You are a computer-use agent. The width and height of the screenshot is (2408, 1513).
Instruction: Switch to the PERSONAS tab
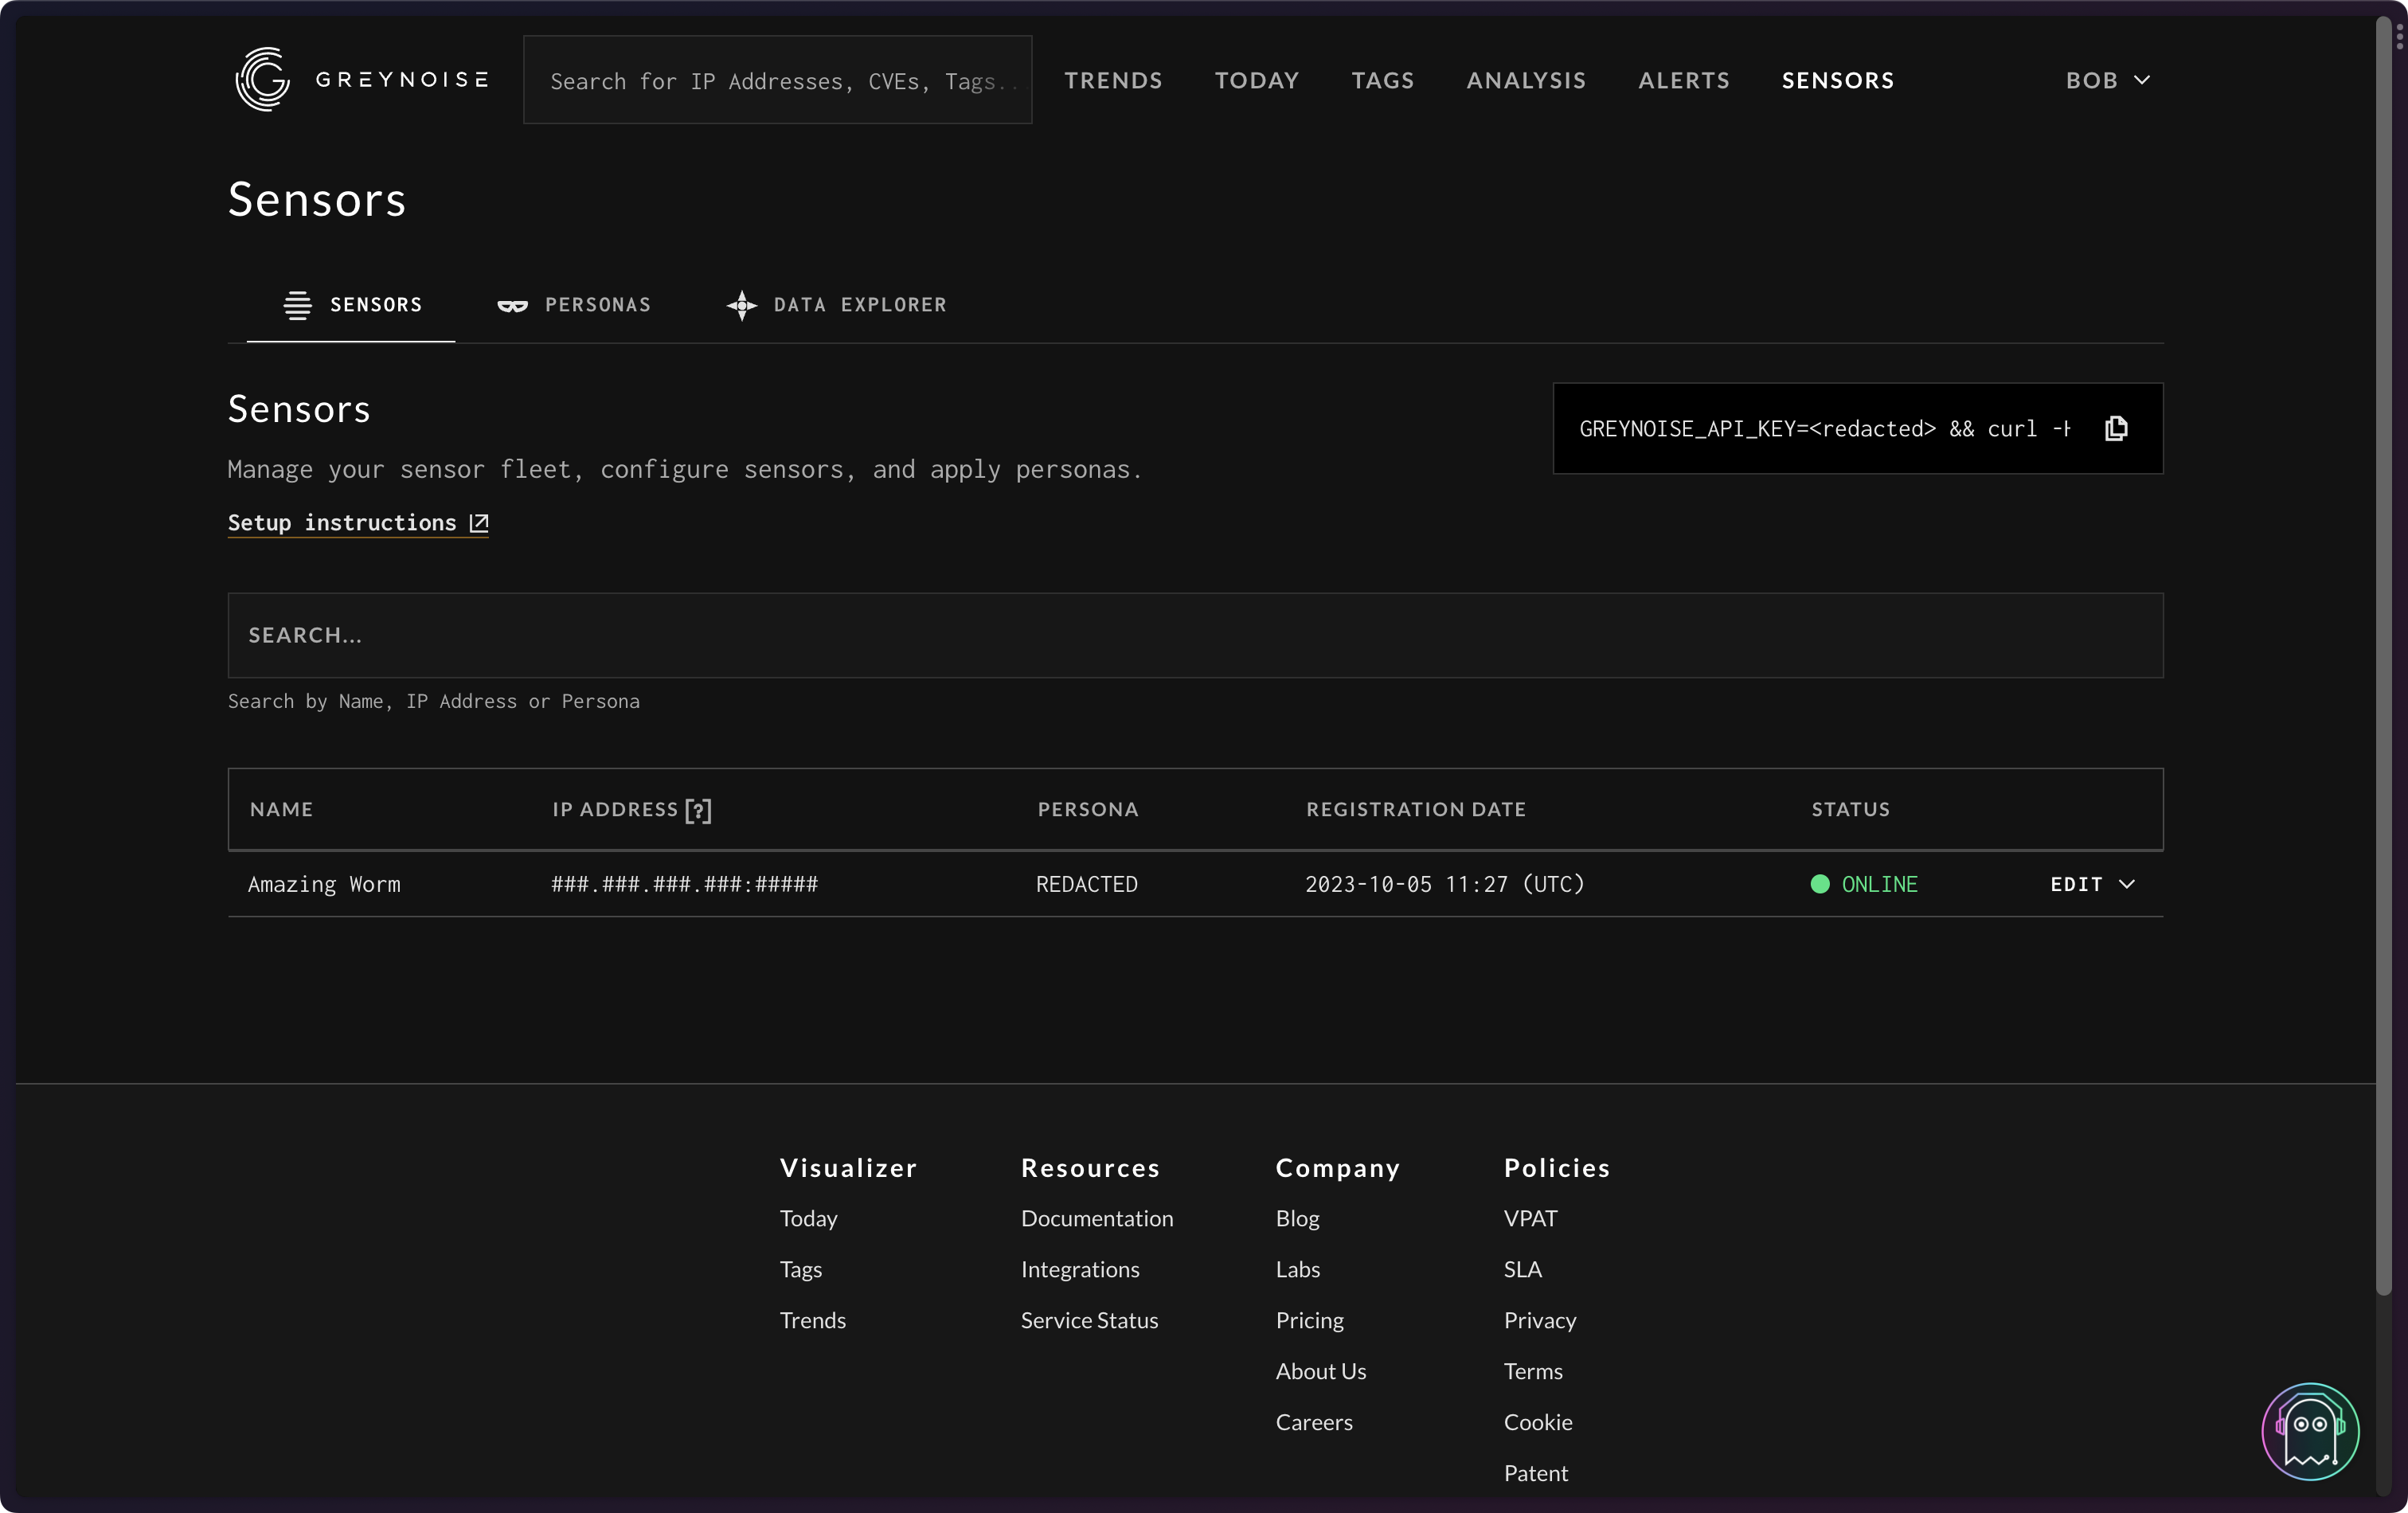coord(574,305)
